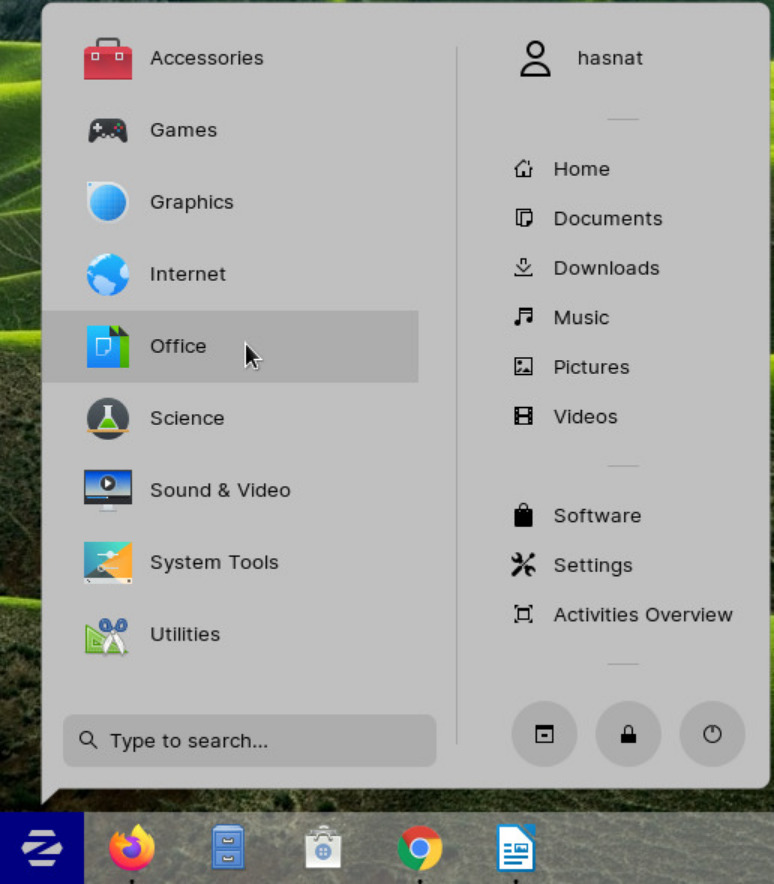The width and height of the screenshot is (774, 884).
Task: Click the log out round button
Action: (544, 734)
